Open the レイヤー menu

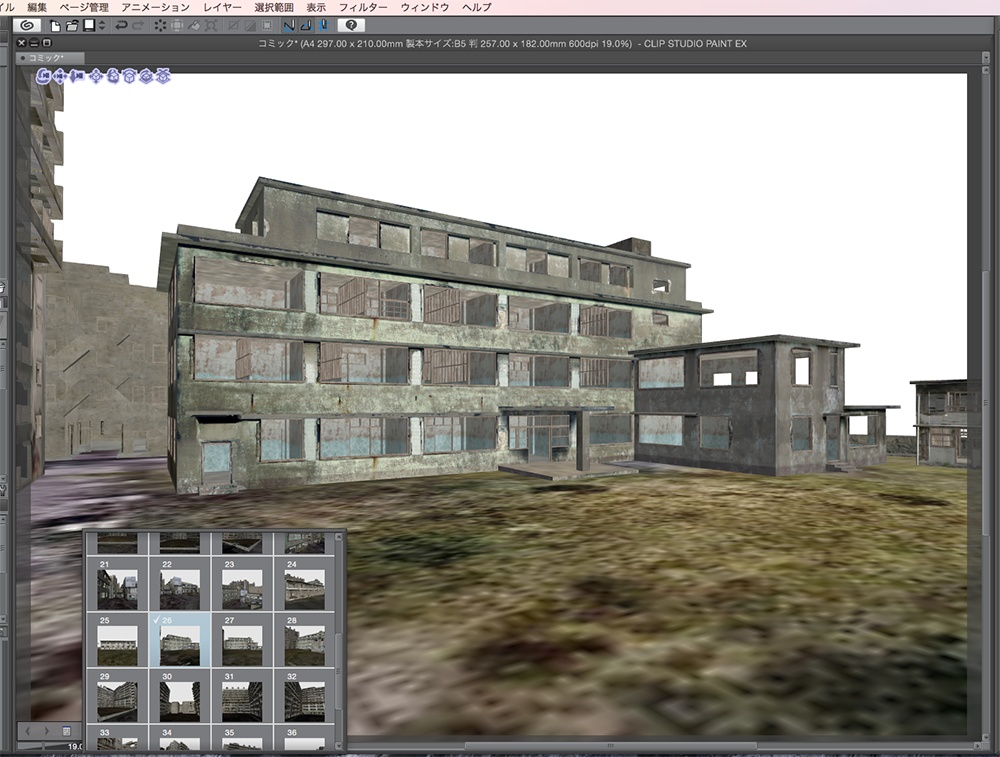pyautogui.click(x=222, y=7)
